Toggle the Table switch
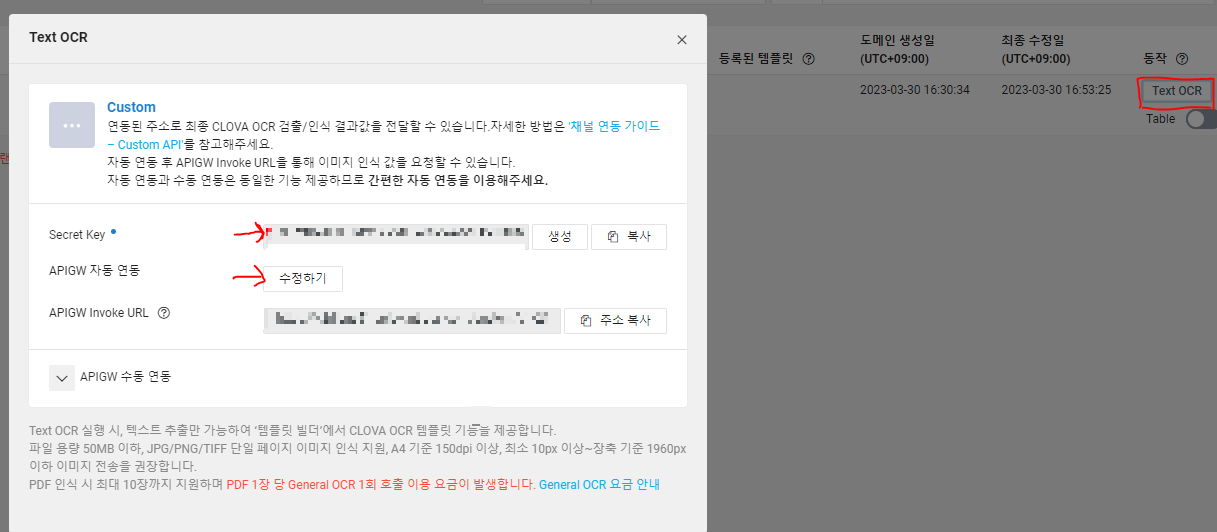The image size is (1217, 532). (x=1200, y=119)
